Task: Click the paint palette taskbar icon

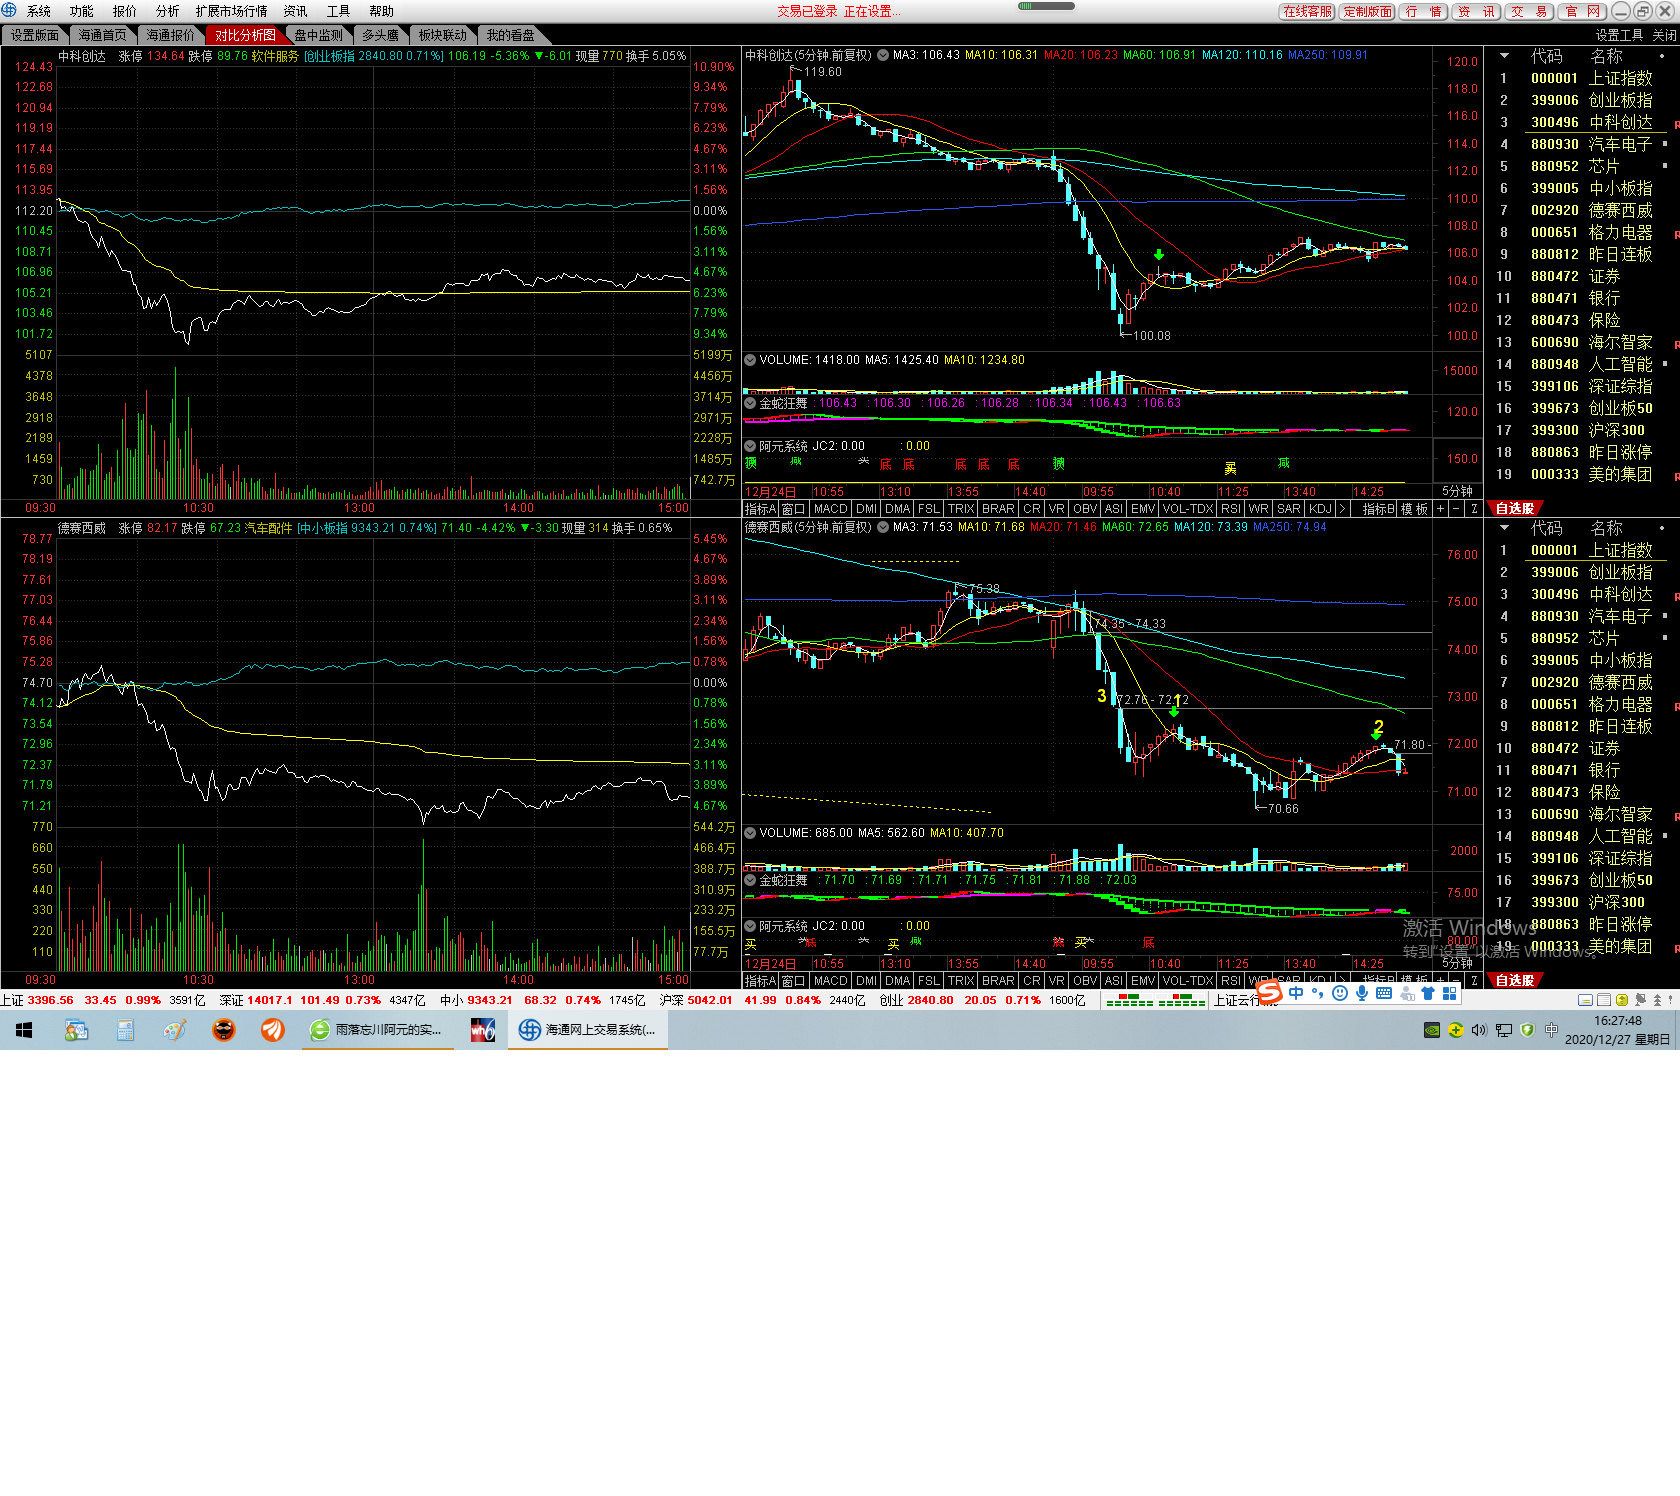Action: click(175, 1030)
